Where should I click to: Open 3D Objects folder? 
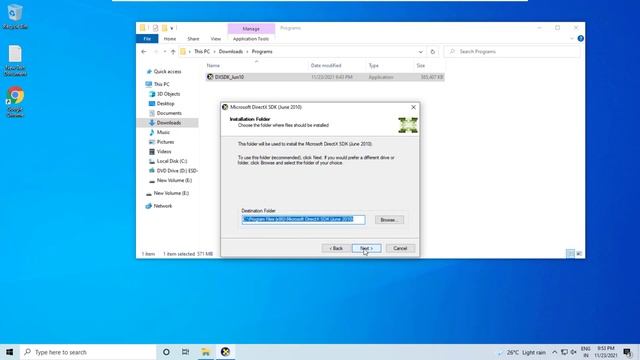[168, 94]
